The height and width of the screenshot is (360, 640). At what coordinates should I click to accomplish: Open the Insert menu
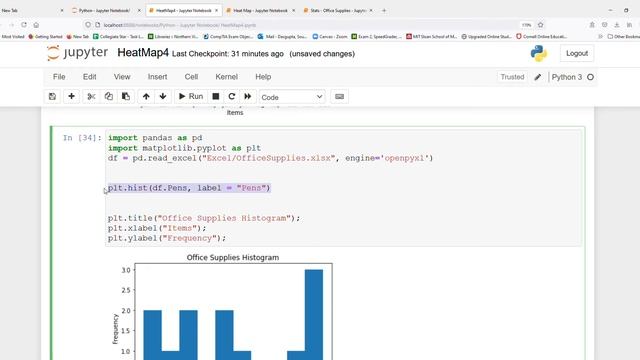coord(158,77)
